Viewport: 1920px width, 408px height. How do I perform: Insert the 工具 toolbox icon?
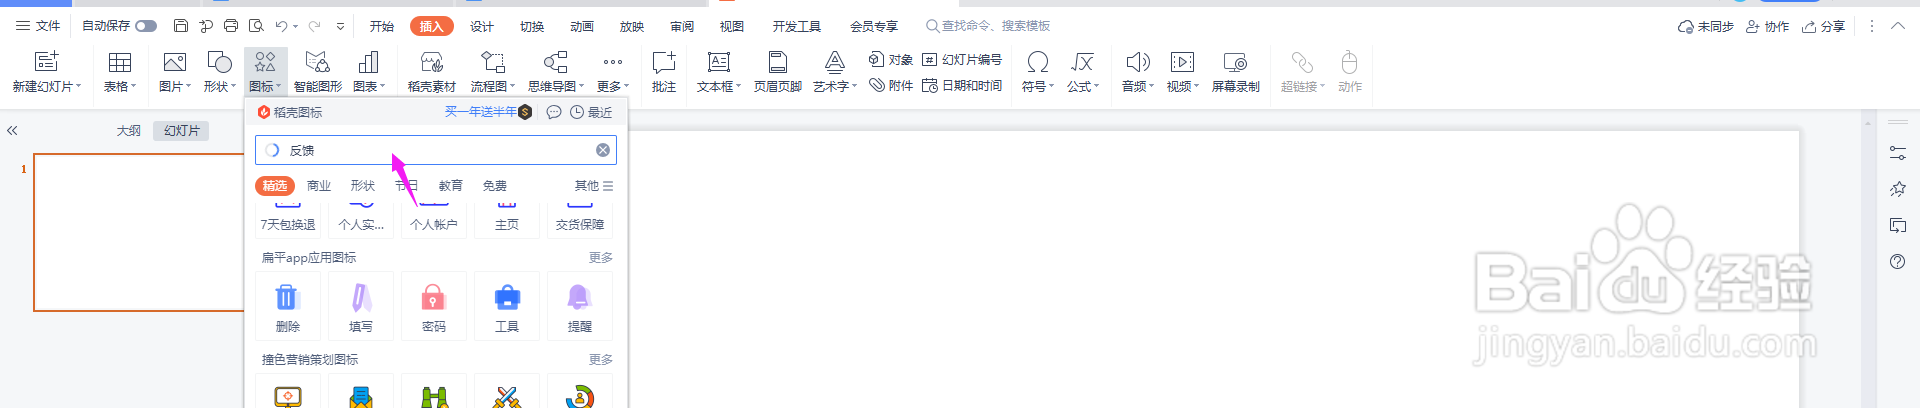[x=507, y=306]
